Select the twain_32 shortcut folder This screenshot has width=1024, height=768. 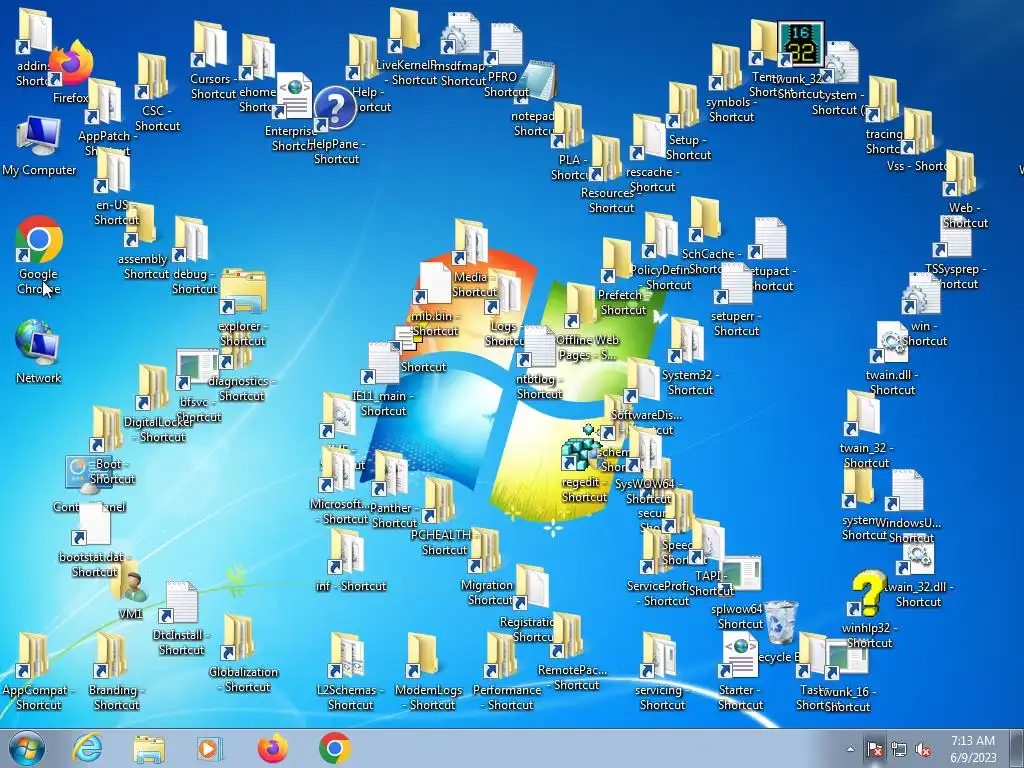click(863, 414)
